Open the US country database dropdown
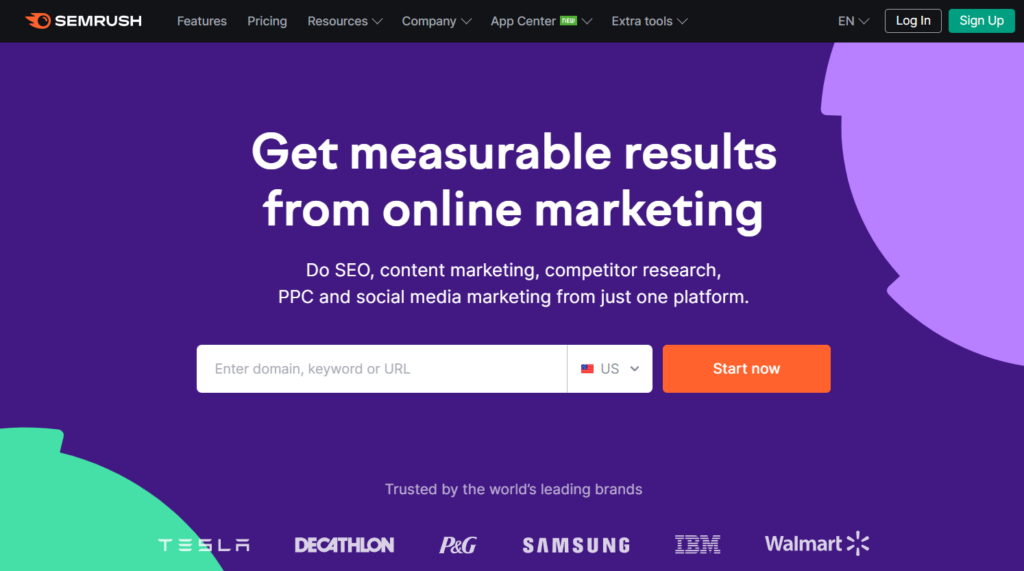This screenshot has height=571, width=1024. coord(610,369)
